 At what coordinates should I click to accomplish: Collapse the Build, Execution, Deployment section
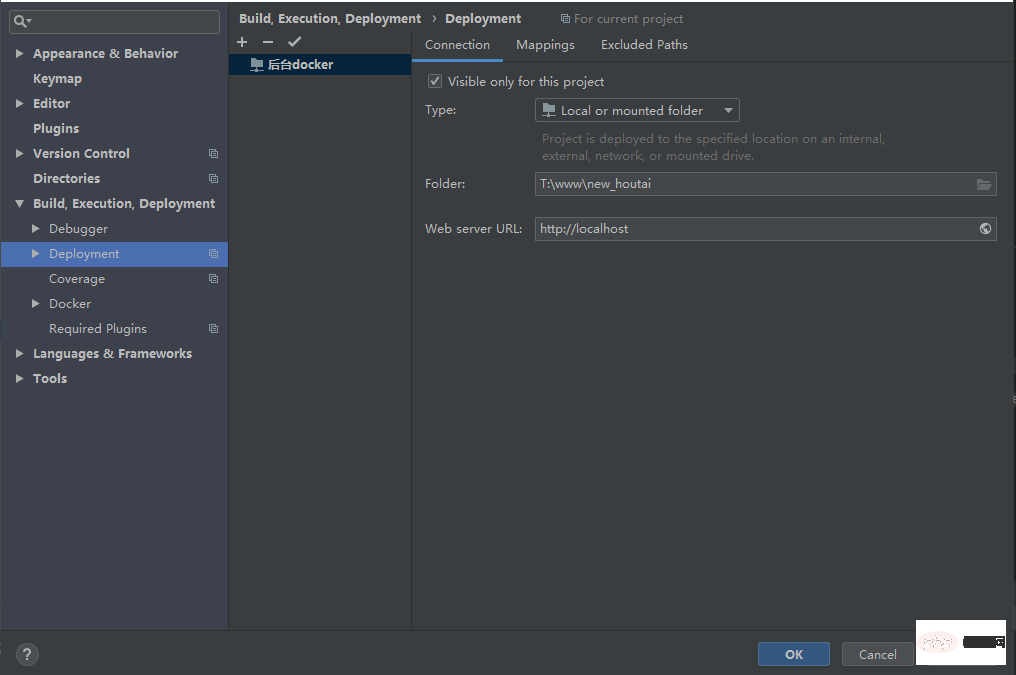(20, 204)
